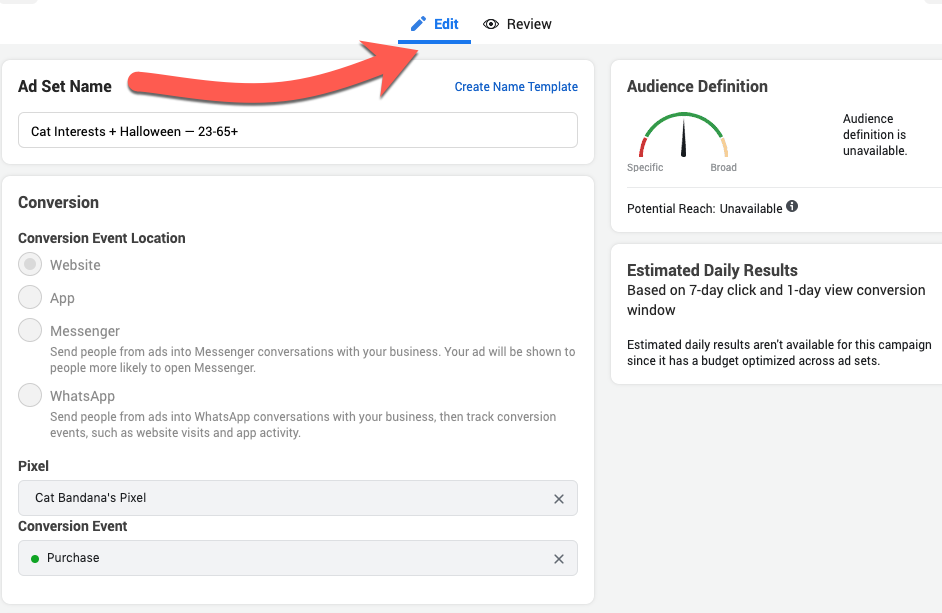The width and height of the screenshot is (942, 613).
Task: Click the Potential Reach info icon
Action: click(792, 207)
